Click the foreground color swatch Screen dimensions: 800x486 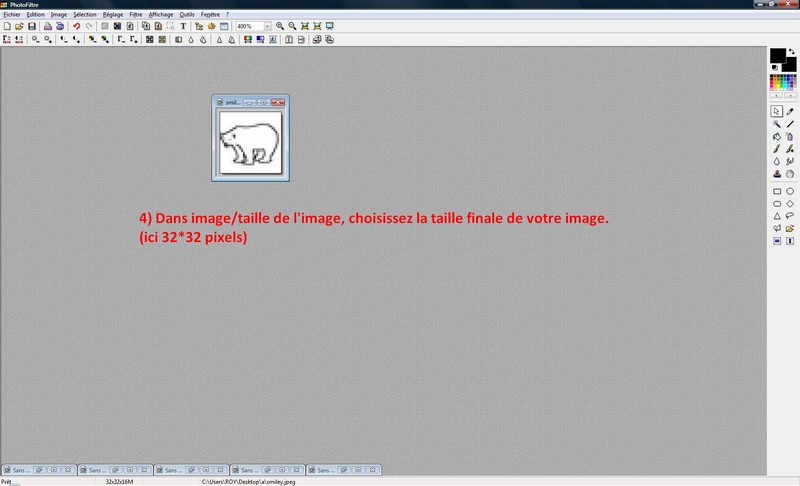pos(777,55)
